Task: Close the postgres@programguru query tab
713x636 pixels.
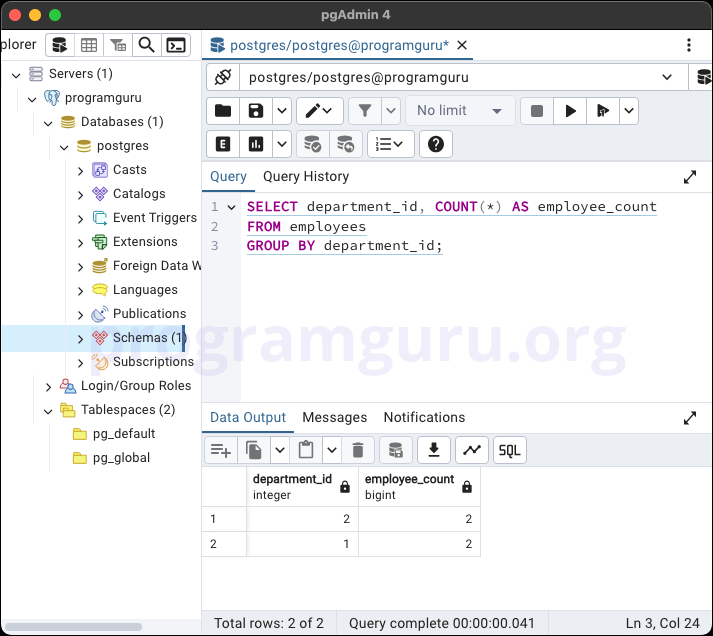Action: coord(462,45)
